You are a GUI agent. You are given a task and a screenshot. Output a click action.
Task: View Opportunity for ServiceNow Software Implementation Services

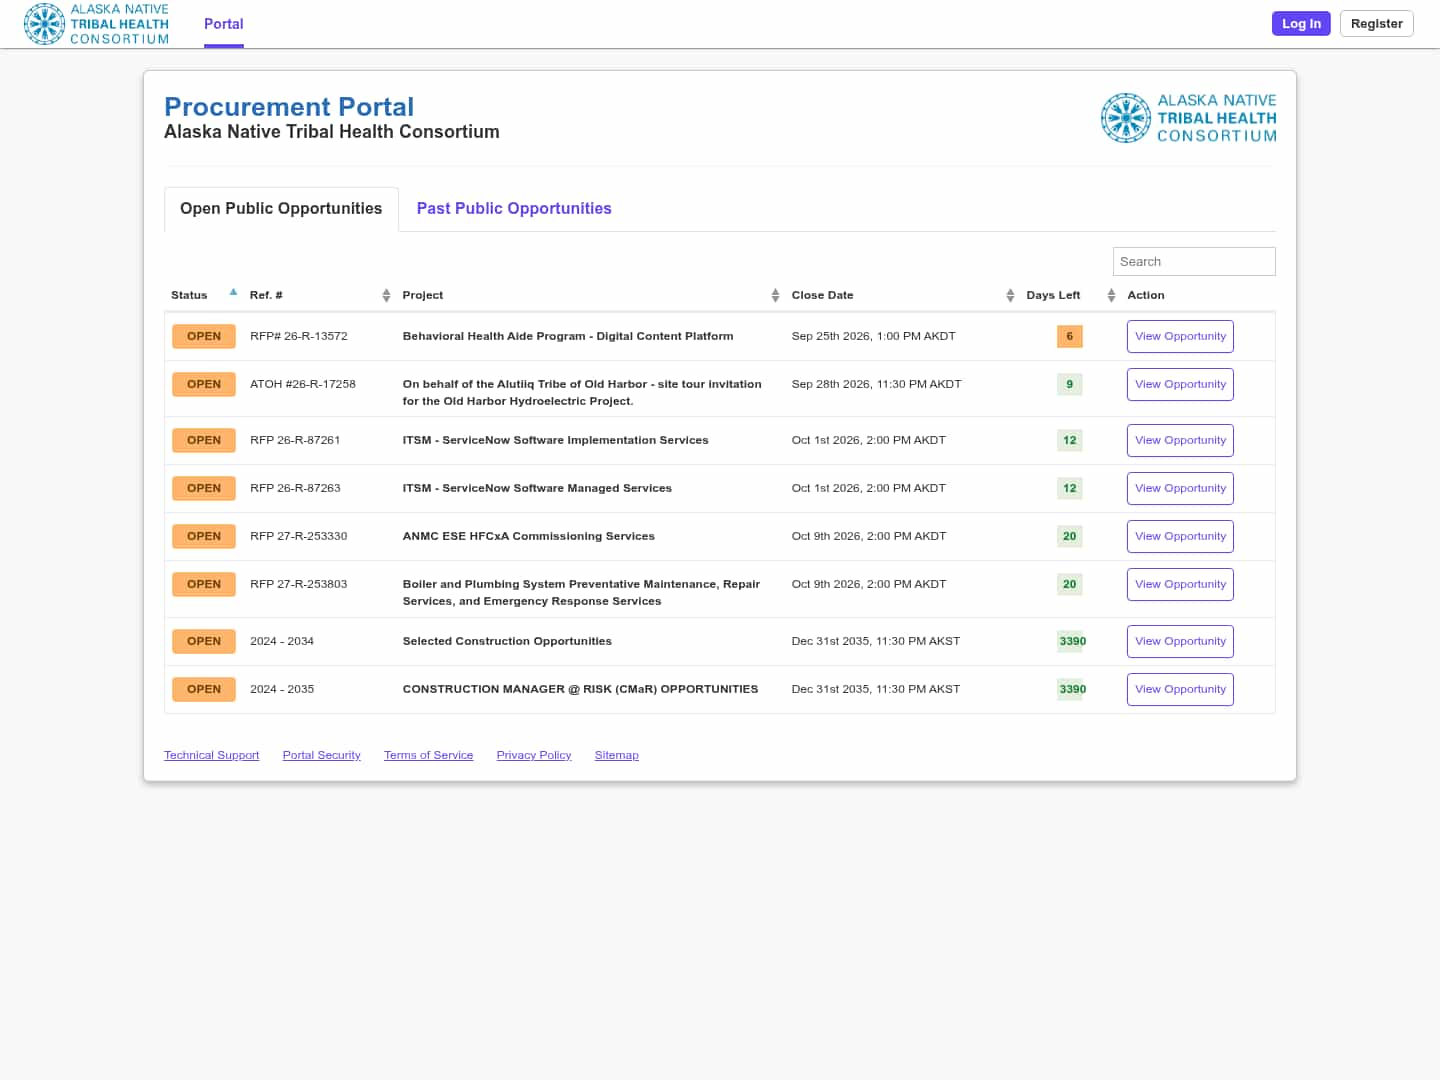(1180, 440)
